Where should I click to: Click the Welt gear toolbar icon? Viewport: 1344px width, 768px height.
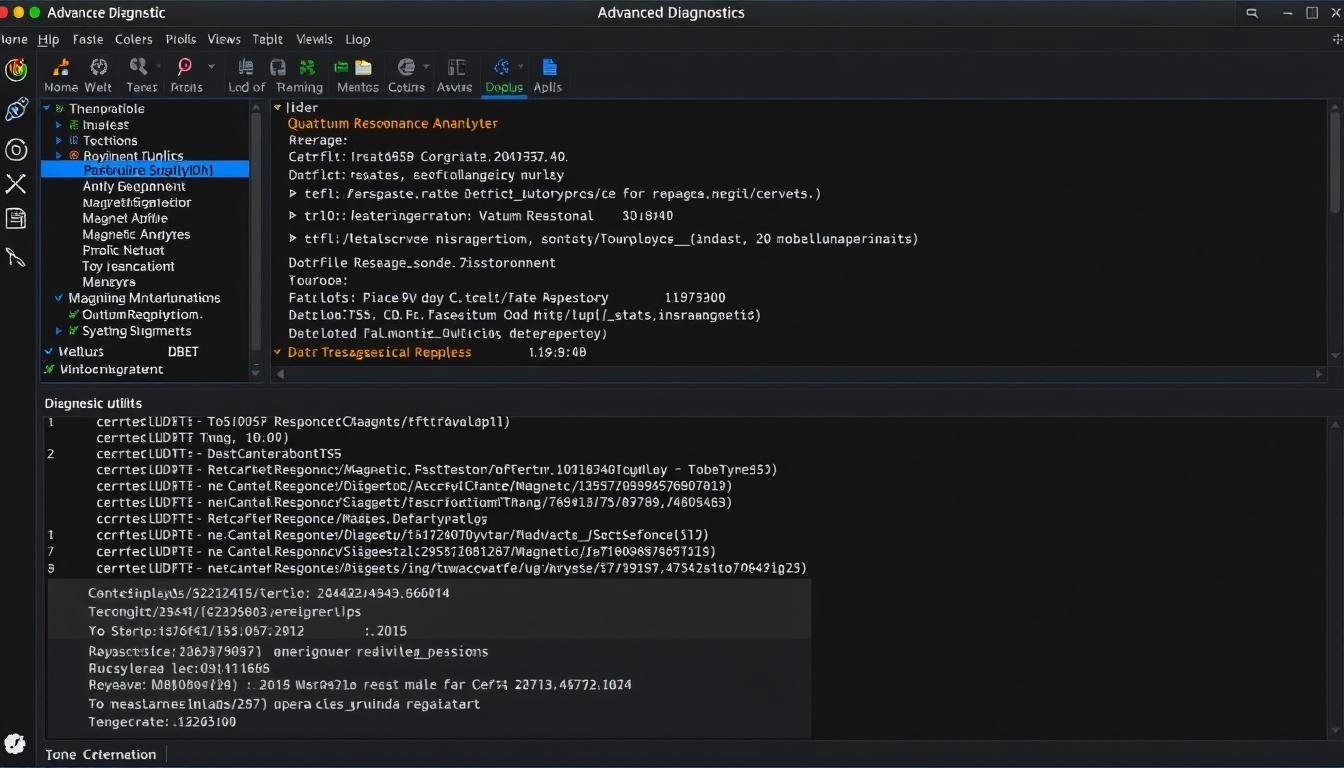pos(99,68)
